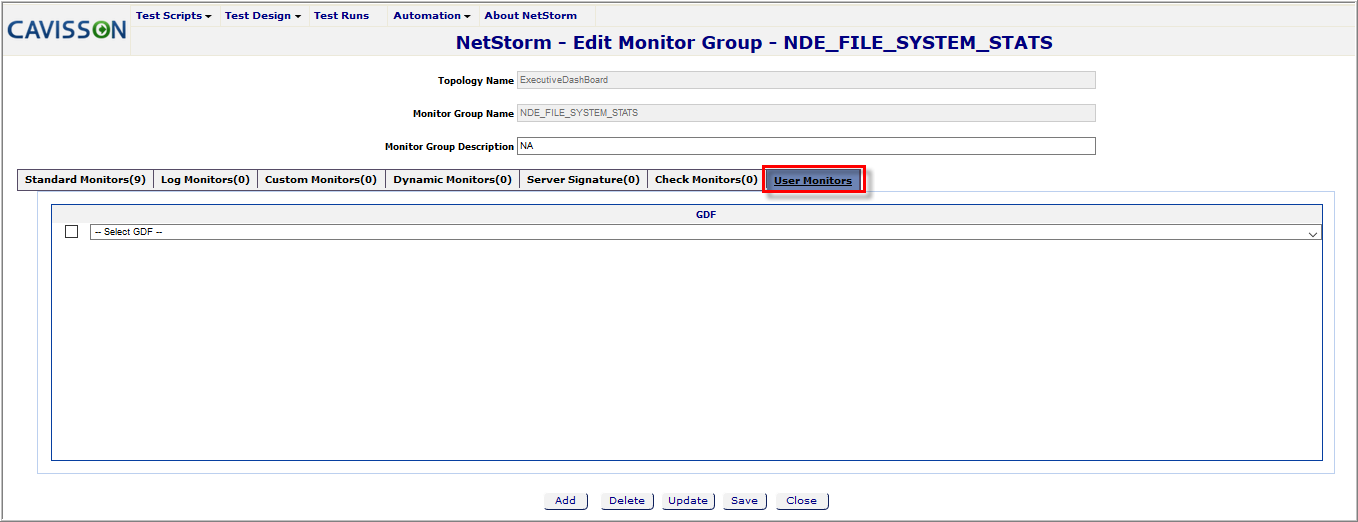
Task: Click the Cavisson logo
Action: pyautogui.click(x=67, y=30)
